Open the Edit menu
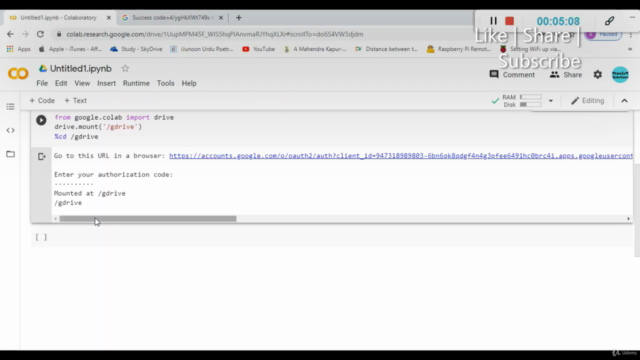 pyautogui.click(x=61, y=83)
